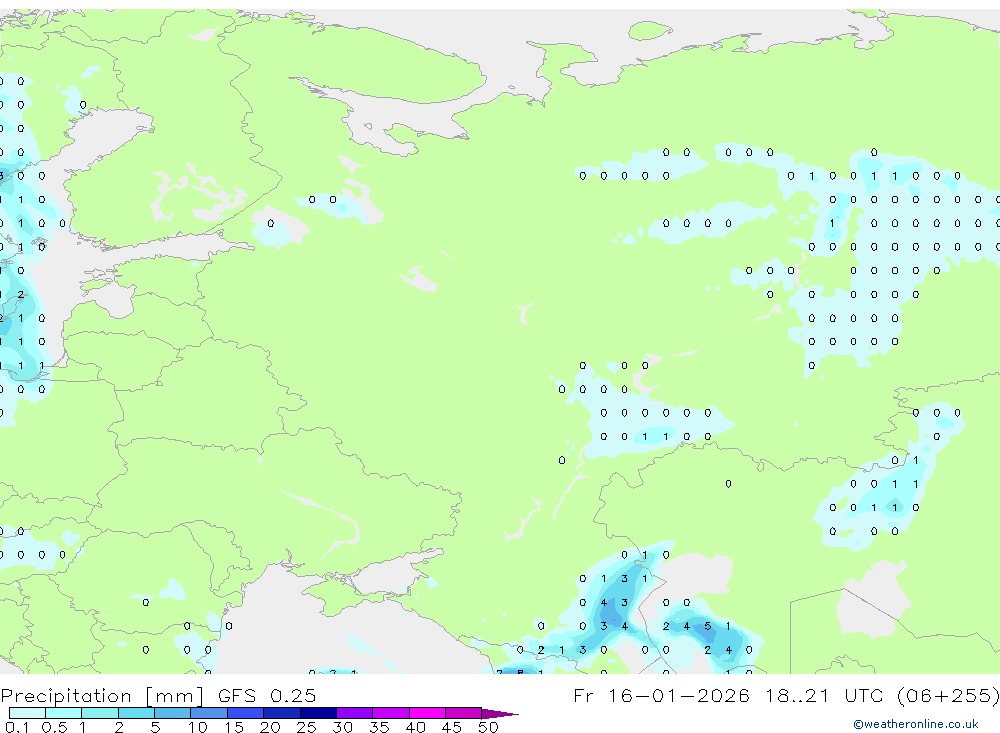
Task: Click the '10' legend scale label
Action: pos(198,727)
